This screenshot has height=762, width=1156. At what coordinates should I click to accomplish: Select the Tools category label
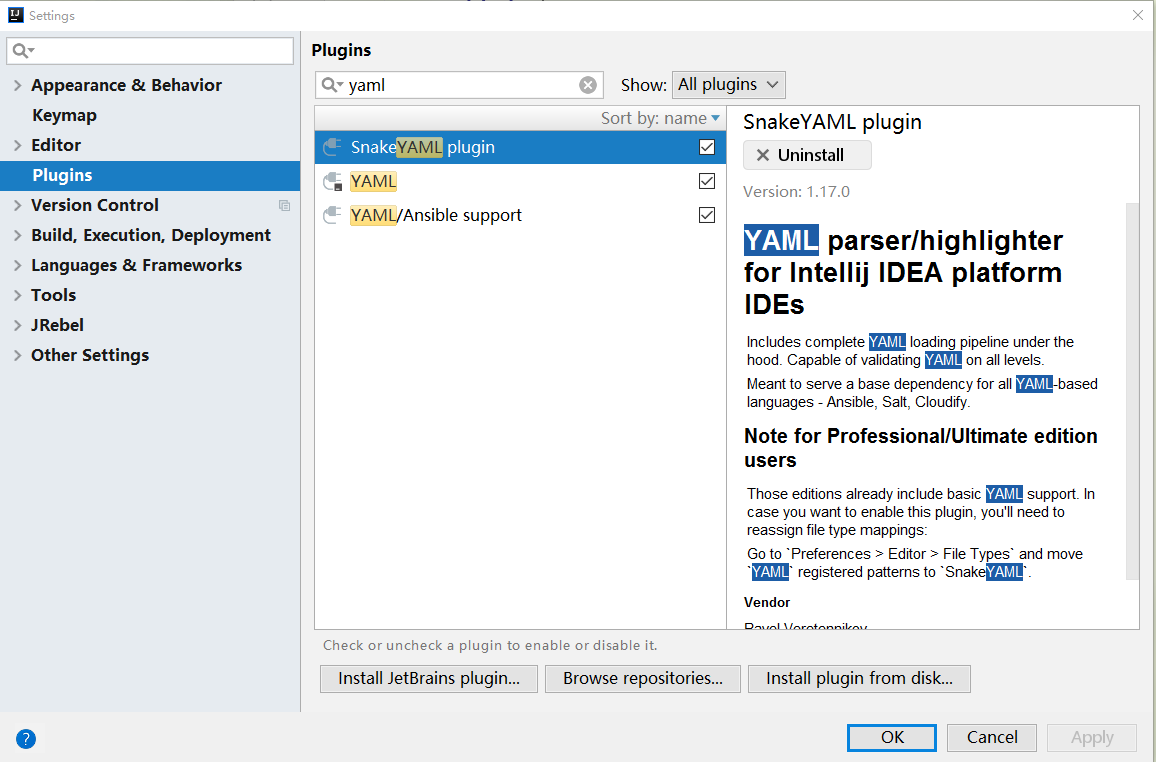[x=53, y=296]
